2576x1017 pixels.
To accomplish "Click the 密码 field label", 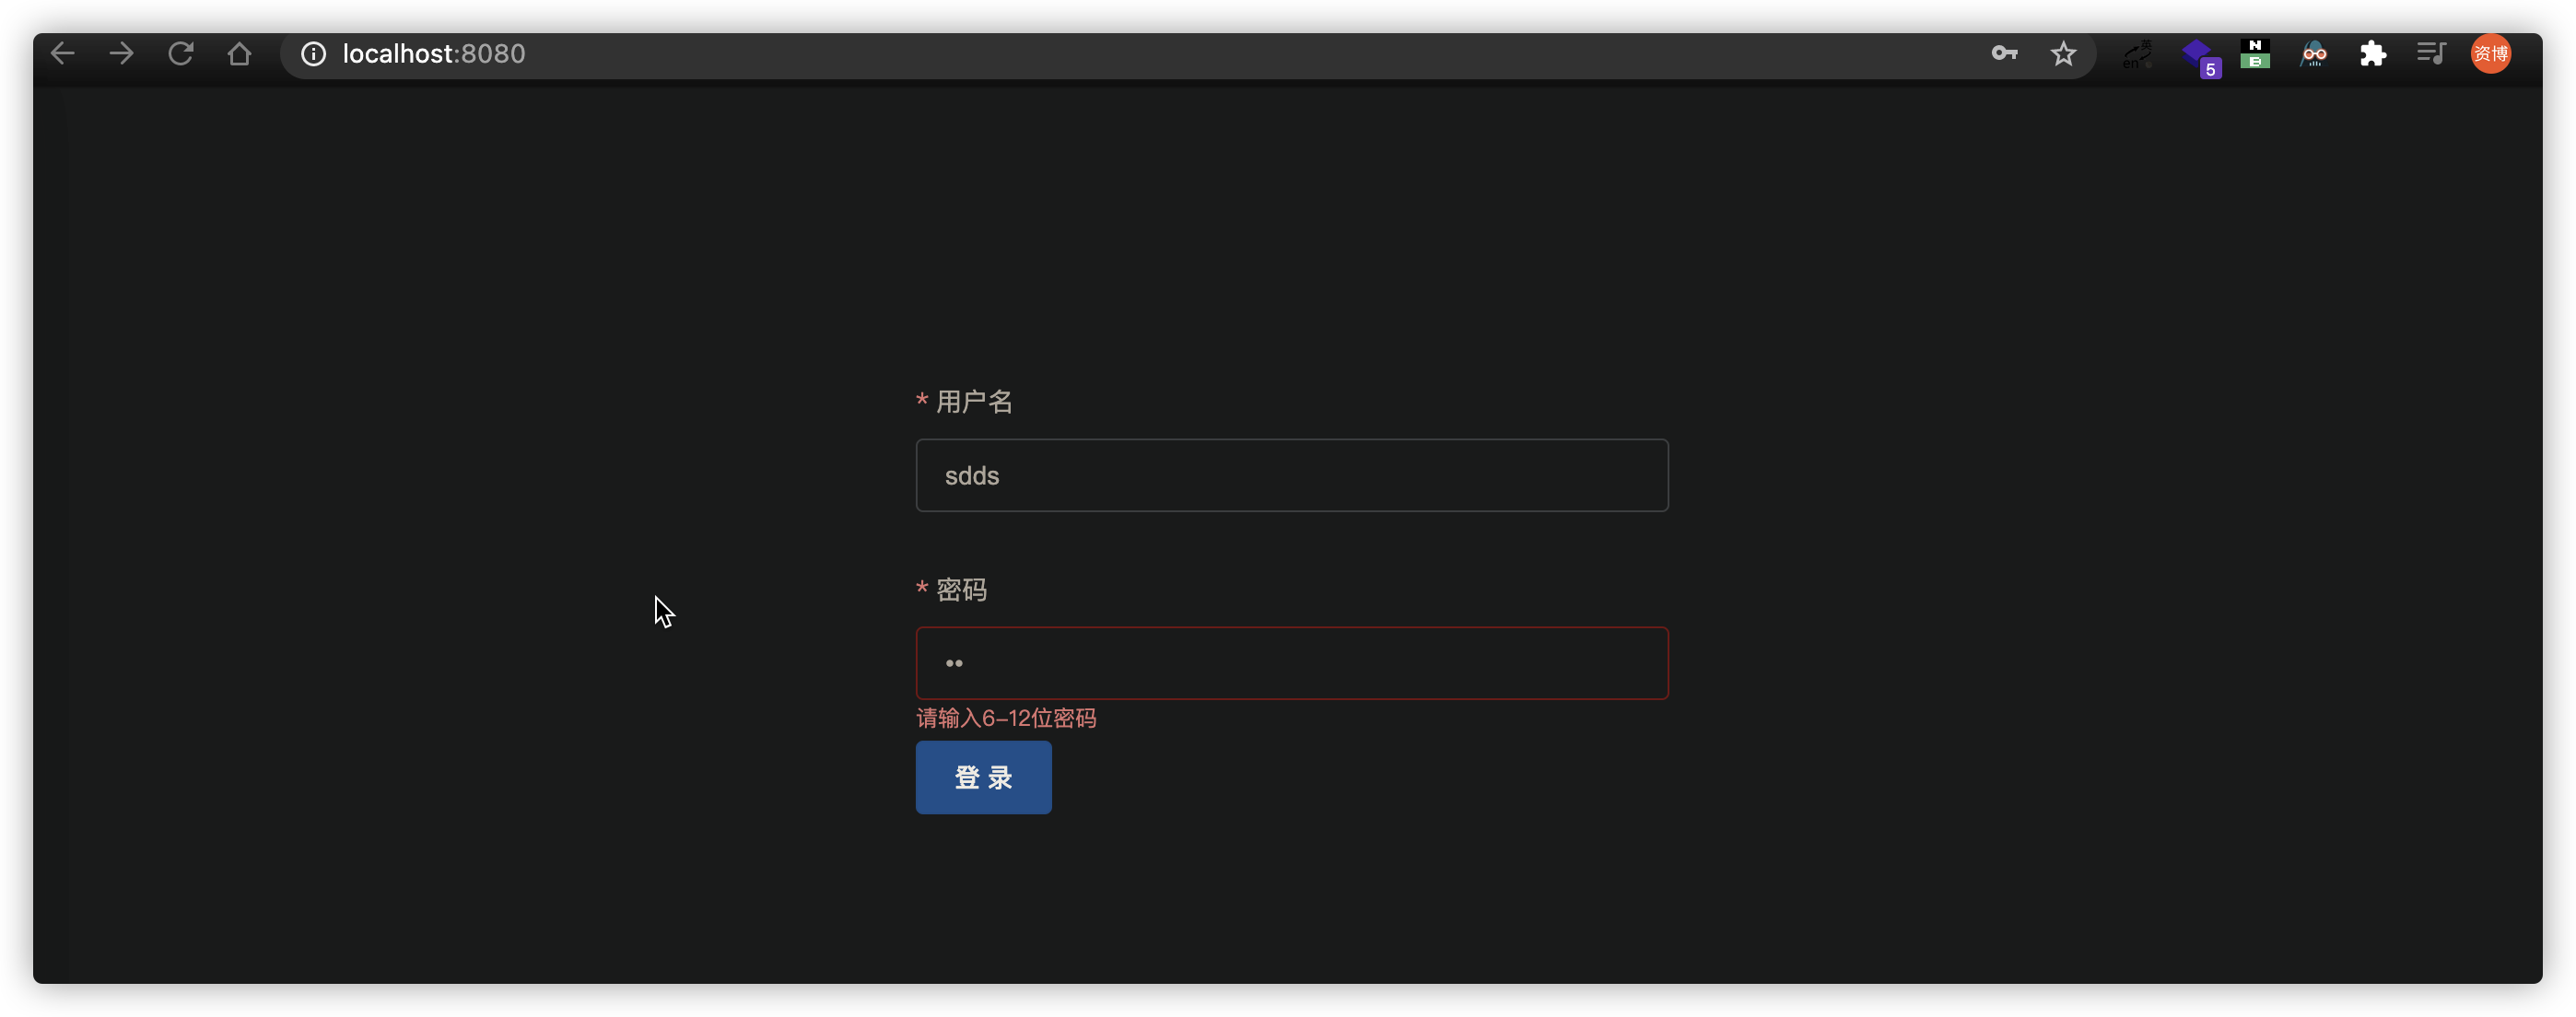I will pos(961,590).
